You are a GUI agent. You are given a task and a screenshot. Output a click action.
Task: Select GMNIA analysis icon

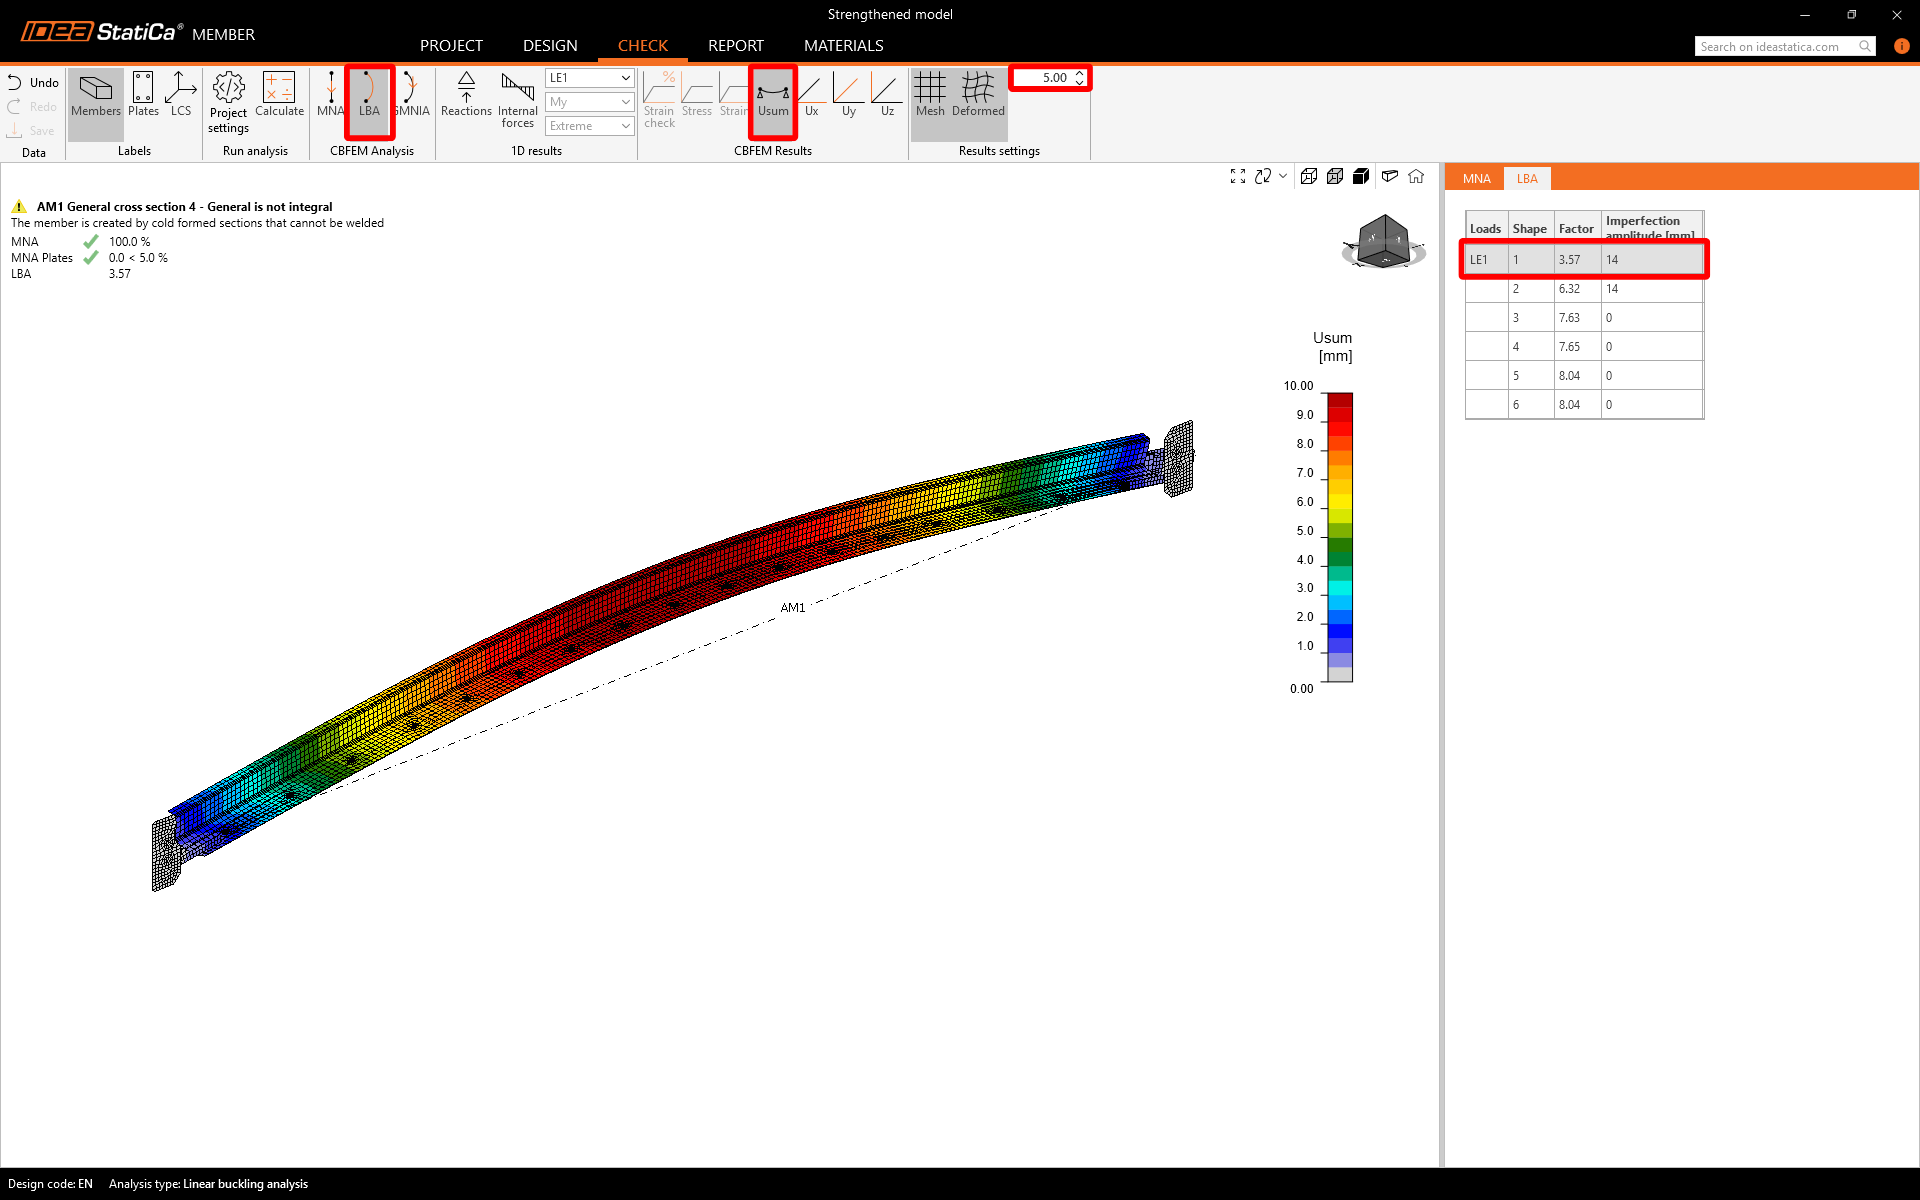tap(411, 95)
